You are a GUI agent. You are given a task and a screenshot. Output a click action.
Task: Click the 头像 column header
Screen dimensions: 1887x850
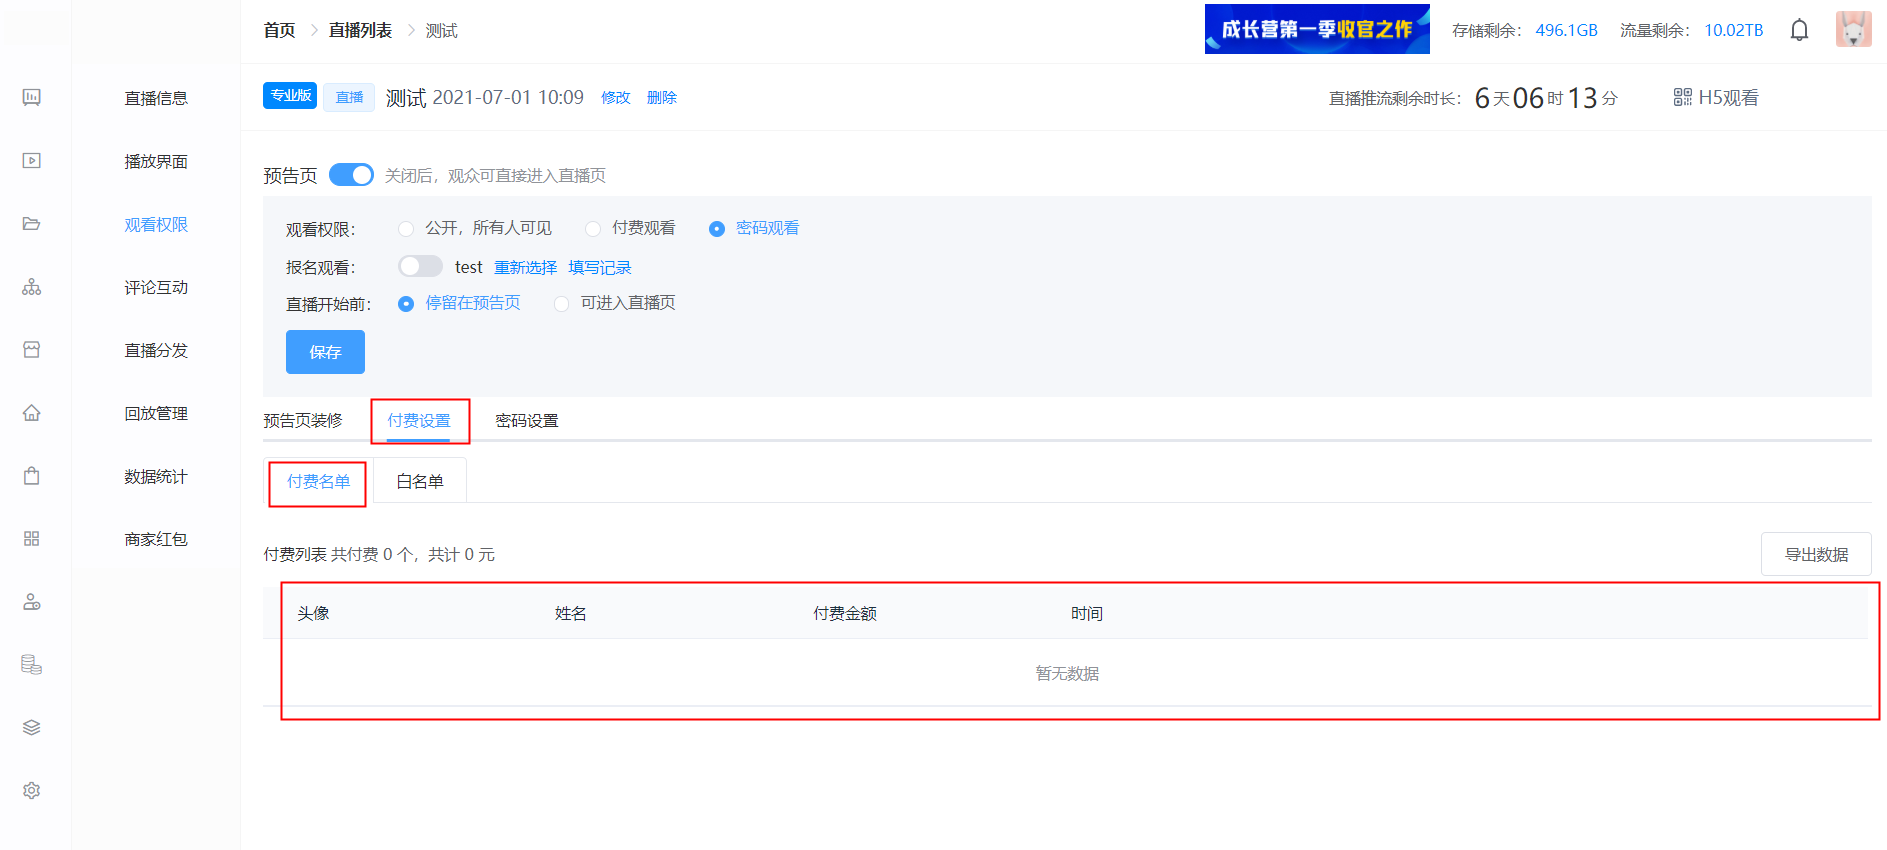pyautogui.click(x=313, y=613)
